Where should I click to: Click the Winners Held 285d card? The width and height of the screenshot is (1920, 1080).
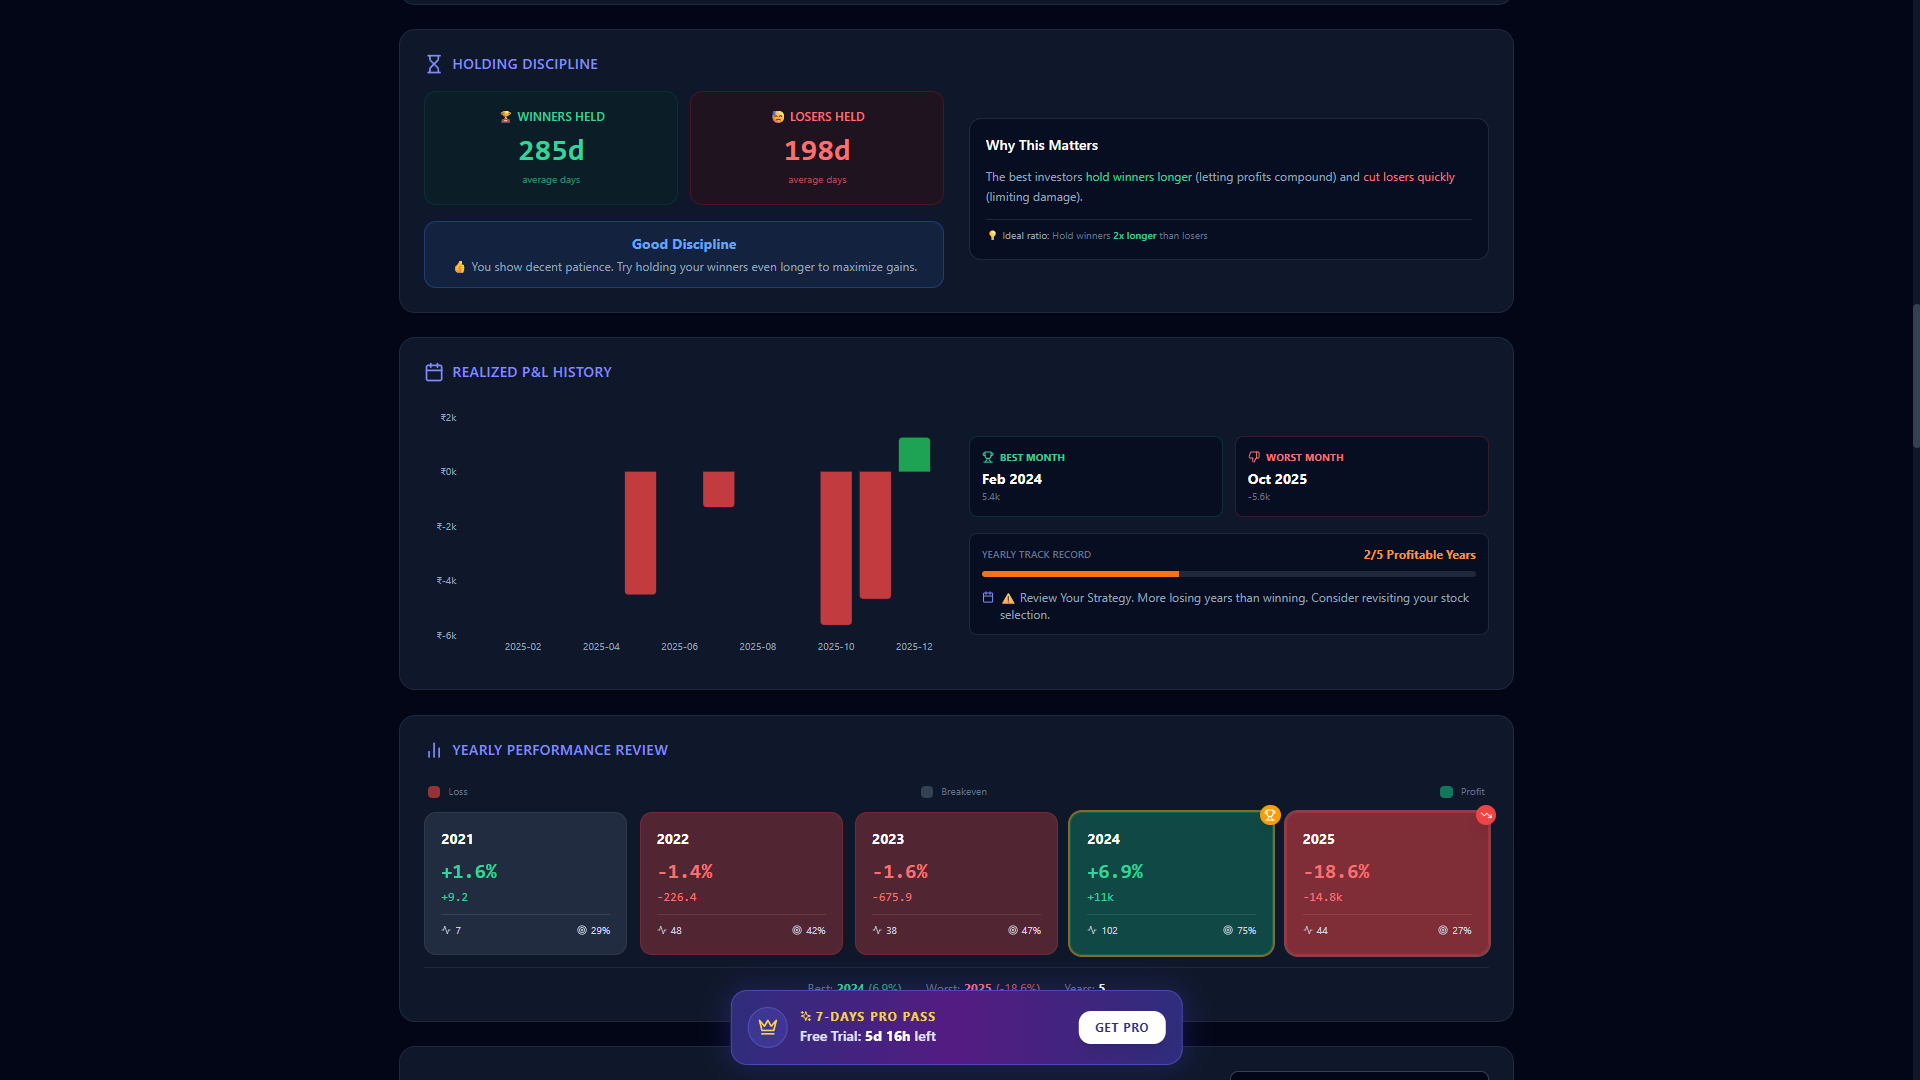pyautogui.click(x=551, y=148)
